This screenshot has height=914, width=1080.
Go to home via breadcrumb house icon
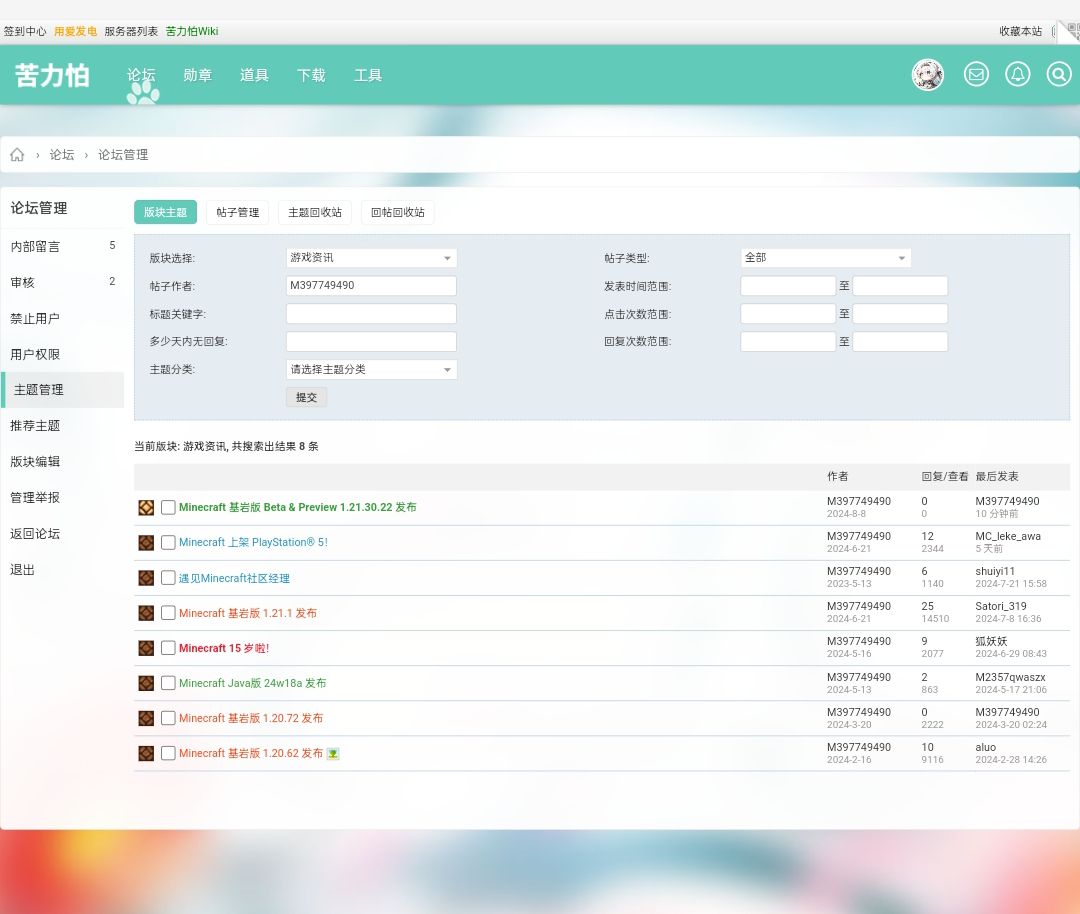[x=17, y=155]
